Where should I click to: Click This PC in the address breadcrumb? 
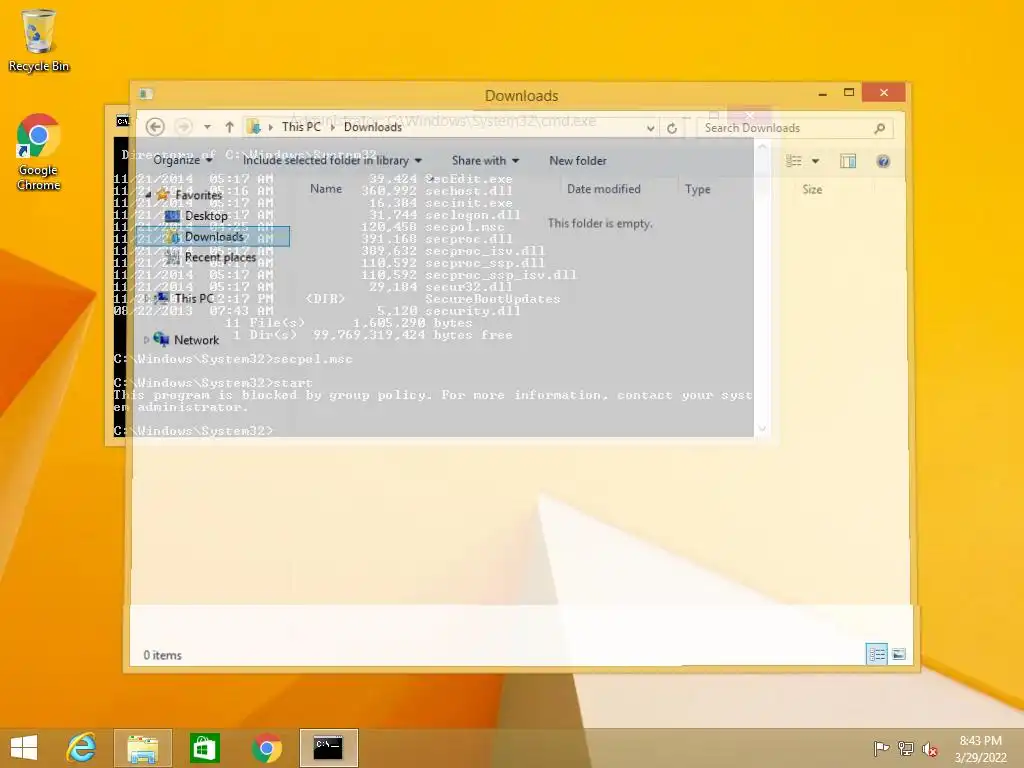click(x=301, y=127)
